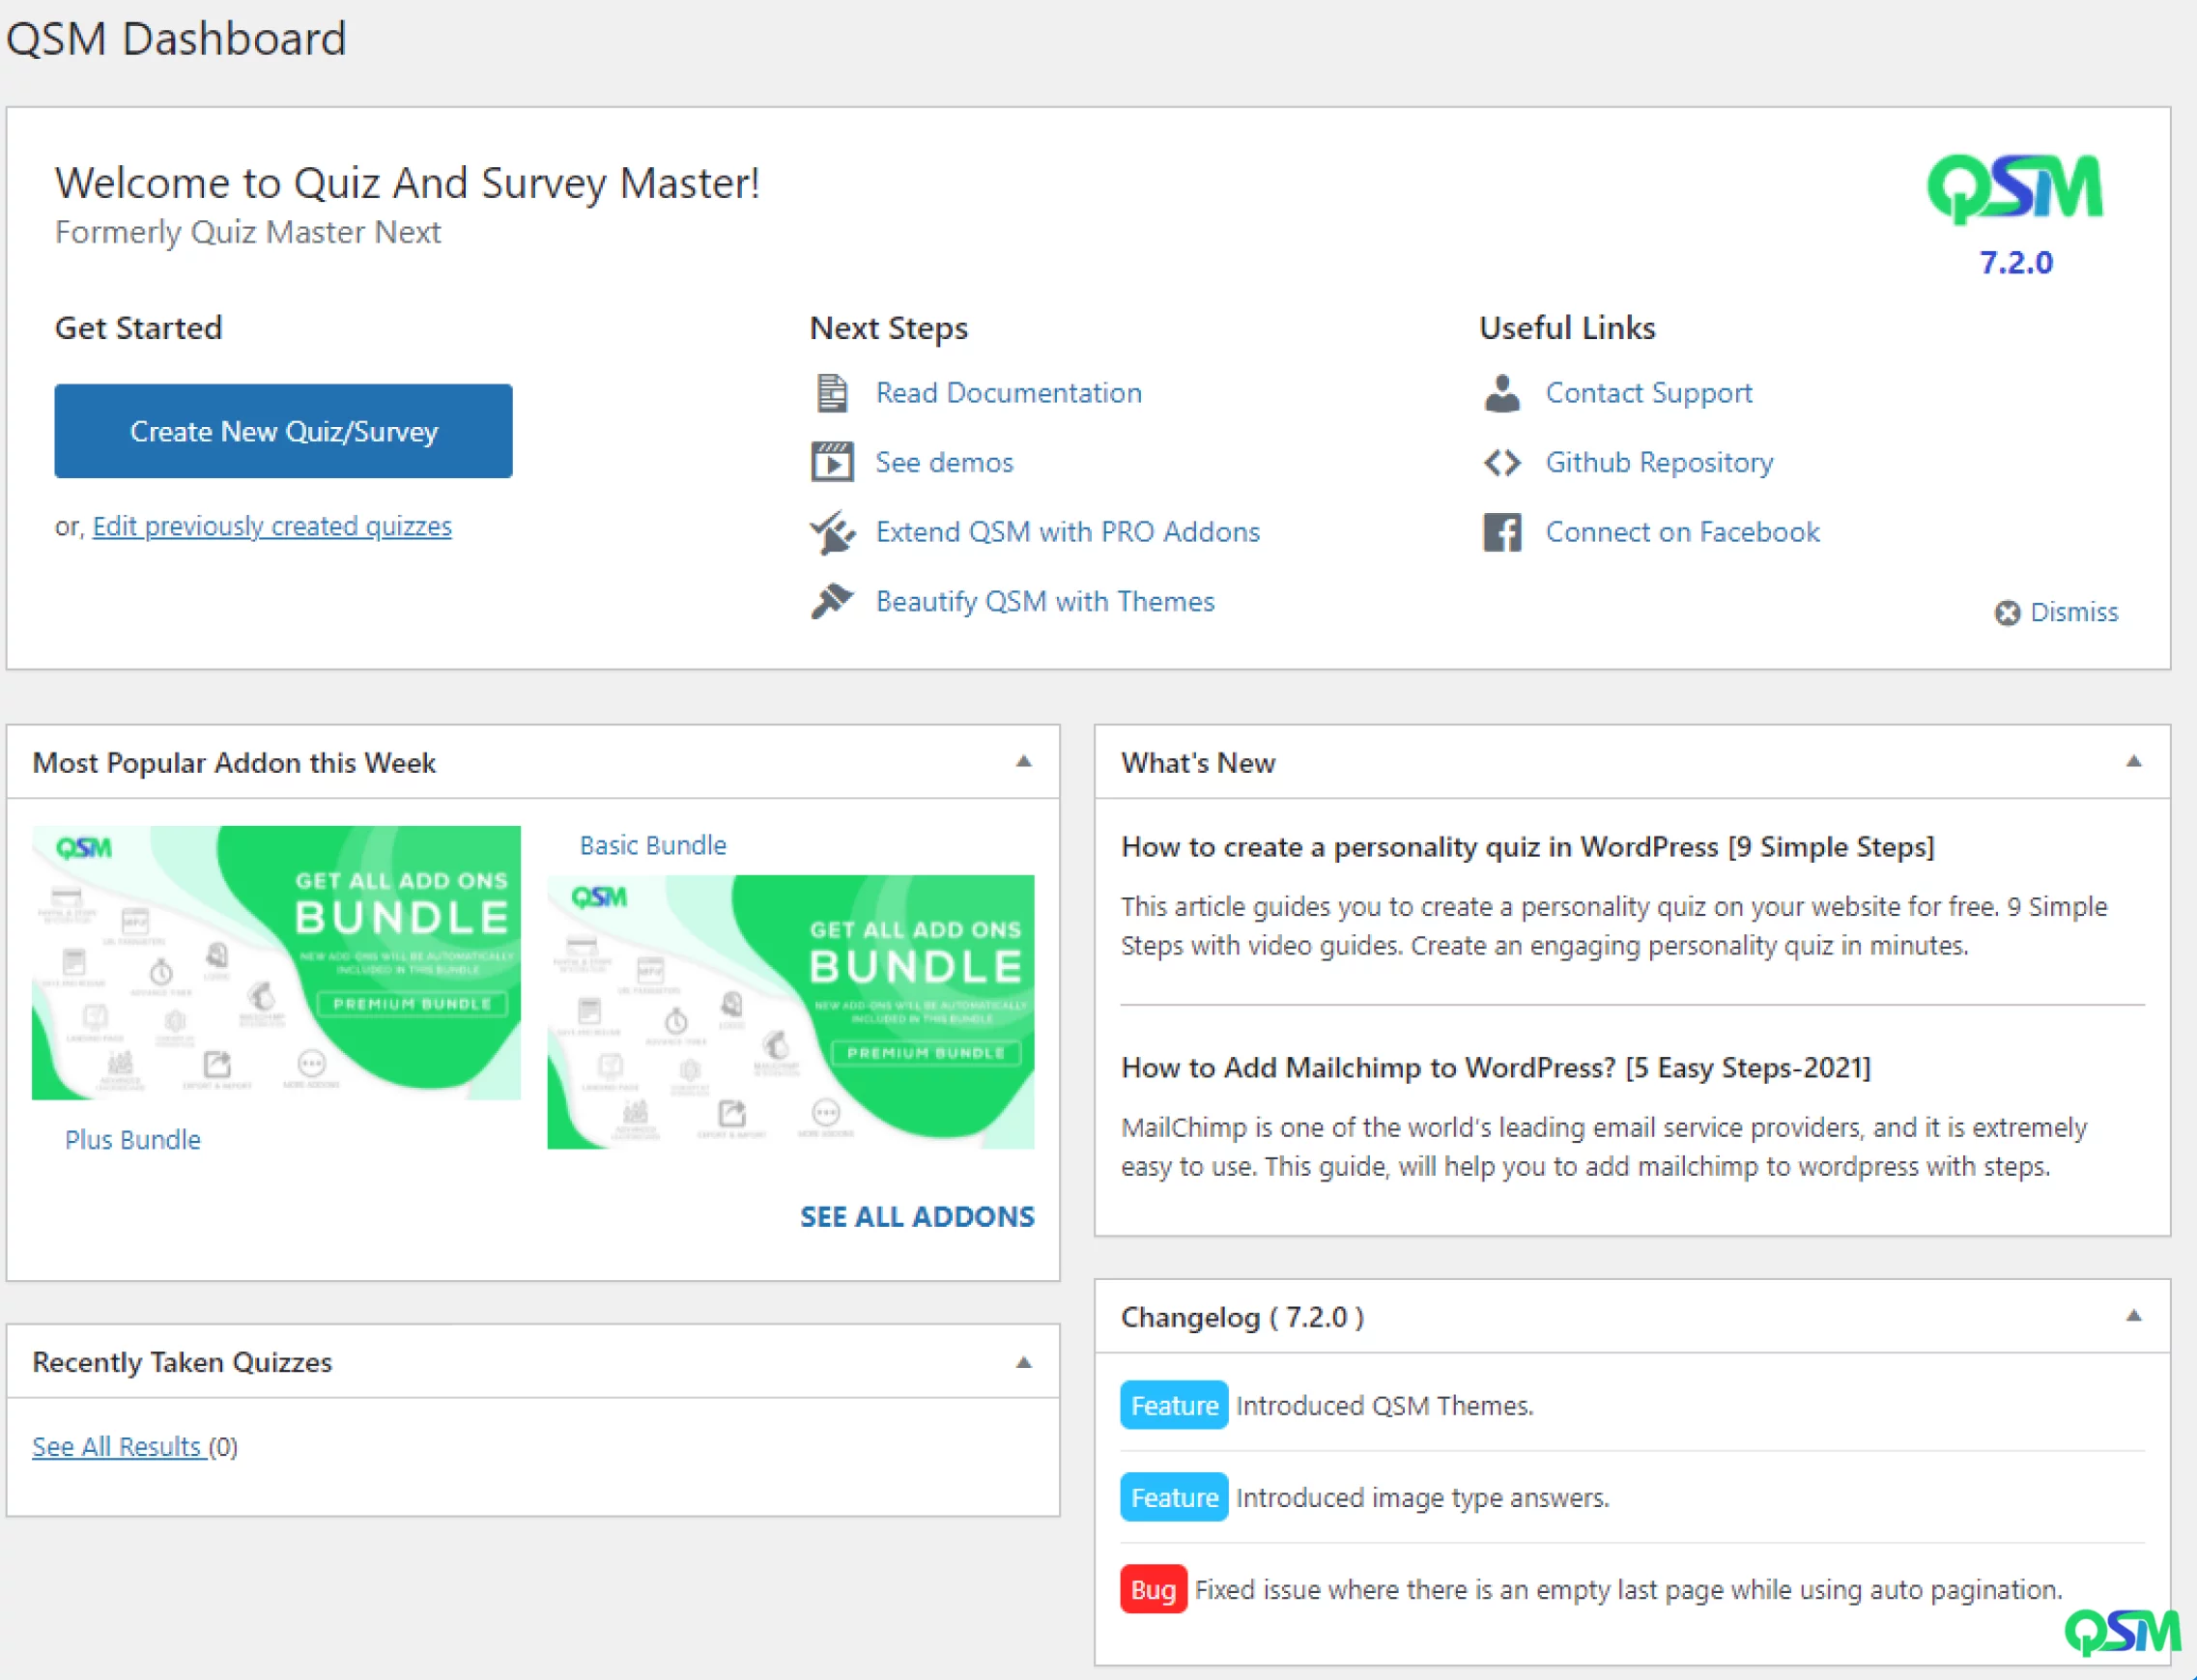Screen dimensions: 2197x1680
Task: Collapse the Changelog panel arrow
Action: [2133, 1315]
